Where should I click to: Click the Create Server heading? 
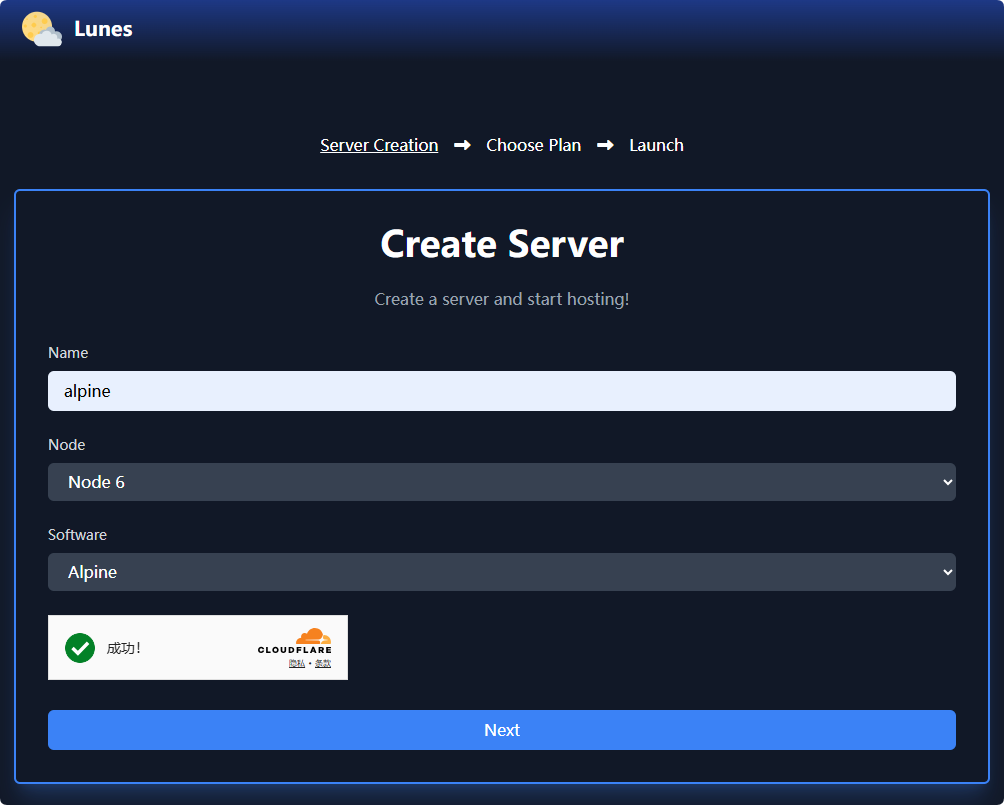pos(501,245)
